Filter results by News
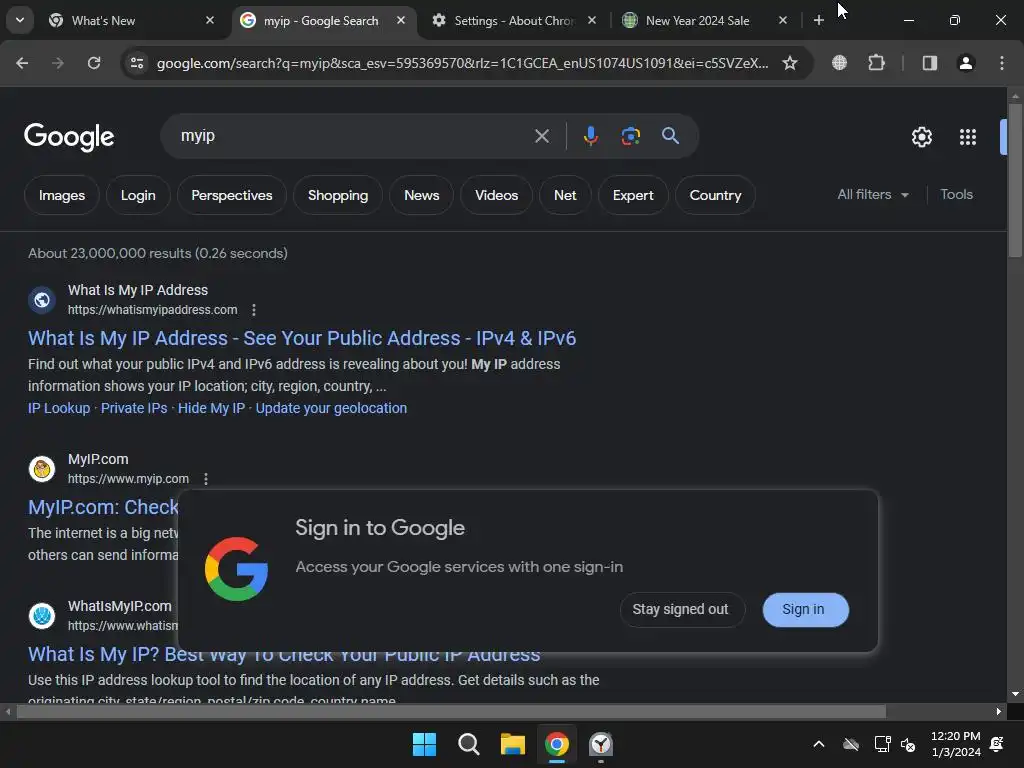Image resolution: width=1024 pixels, height=768 pixels. point(421,195)
